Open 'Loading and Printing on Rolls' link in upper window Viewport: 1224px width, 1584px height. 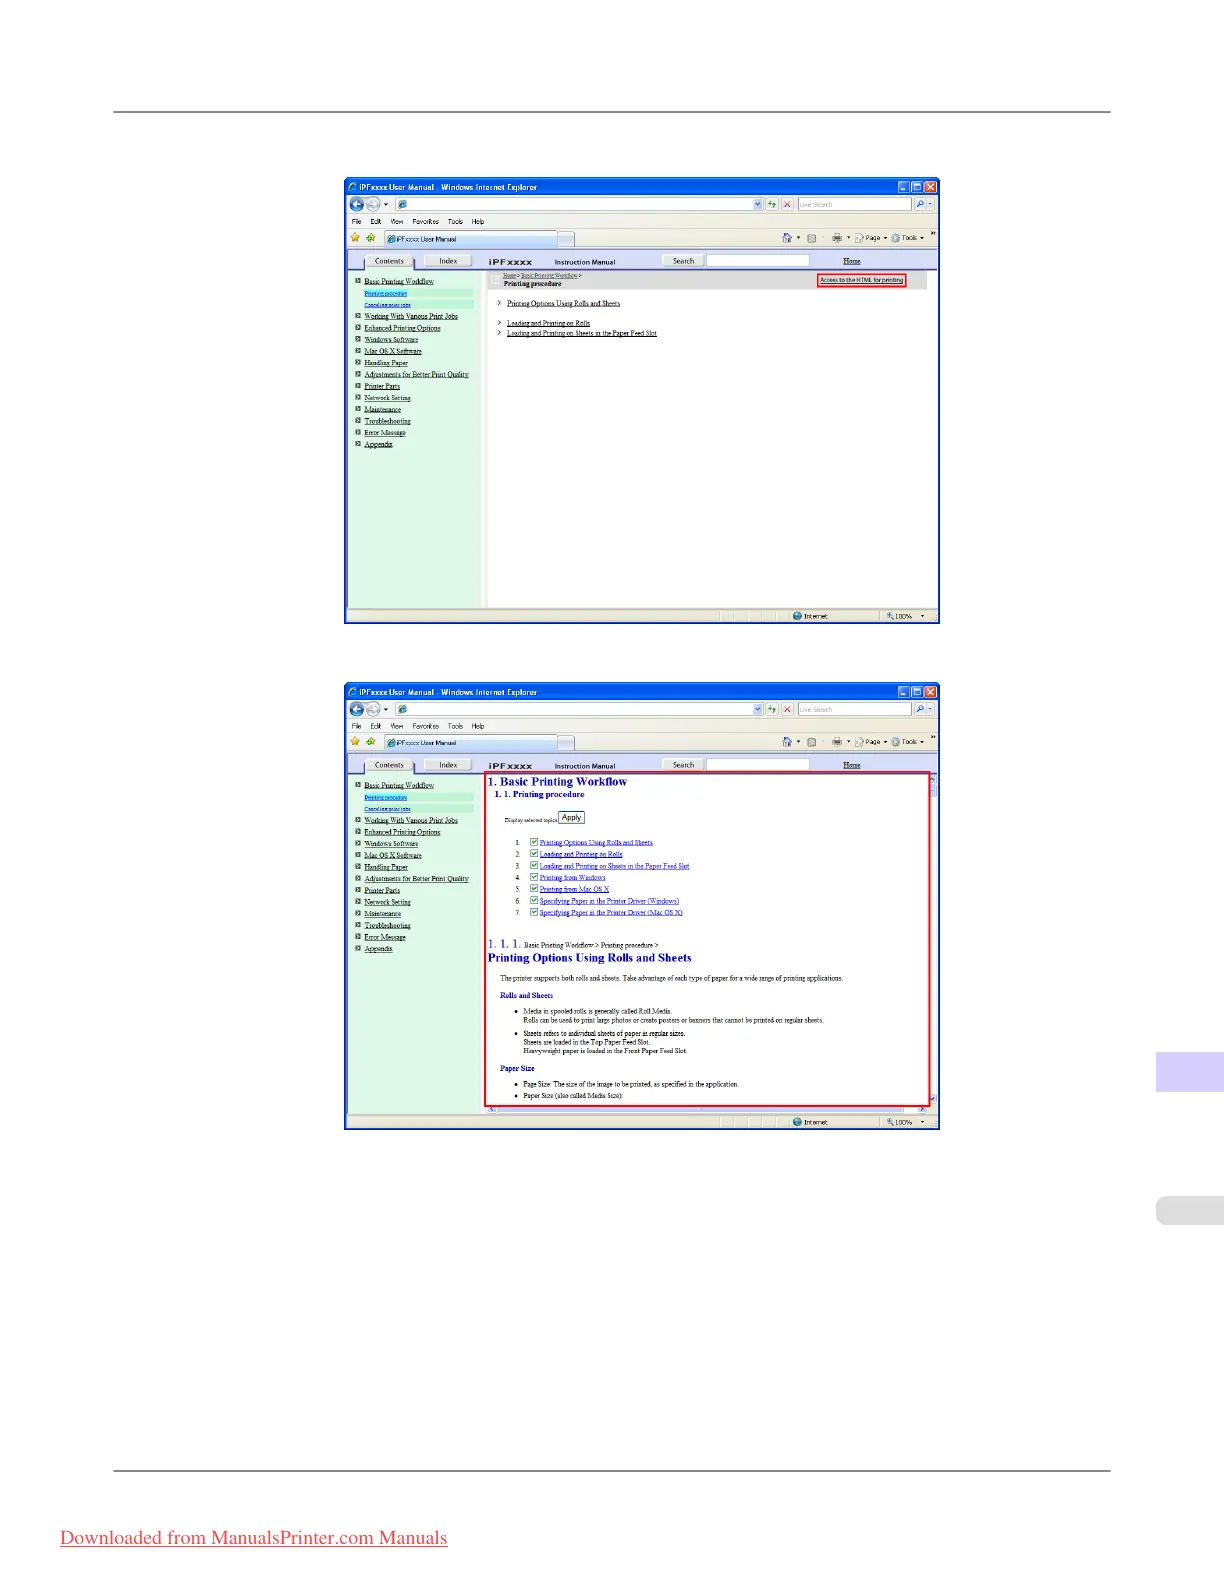(x=548, y=323)
